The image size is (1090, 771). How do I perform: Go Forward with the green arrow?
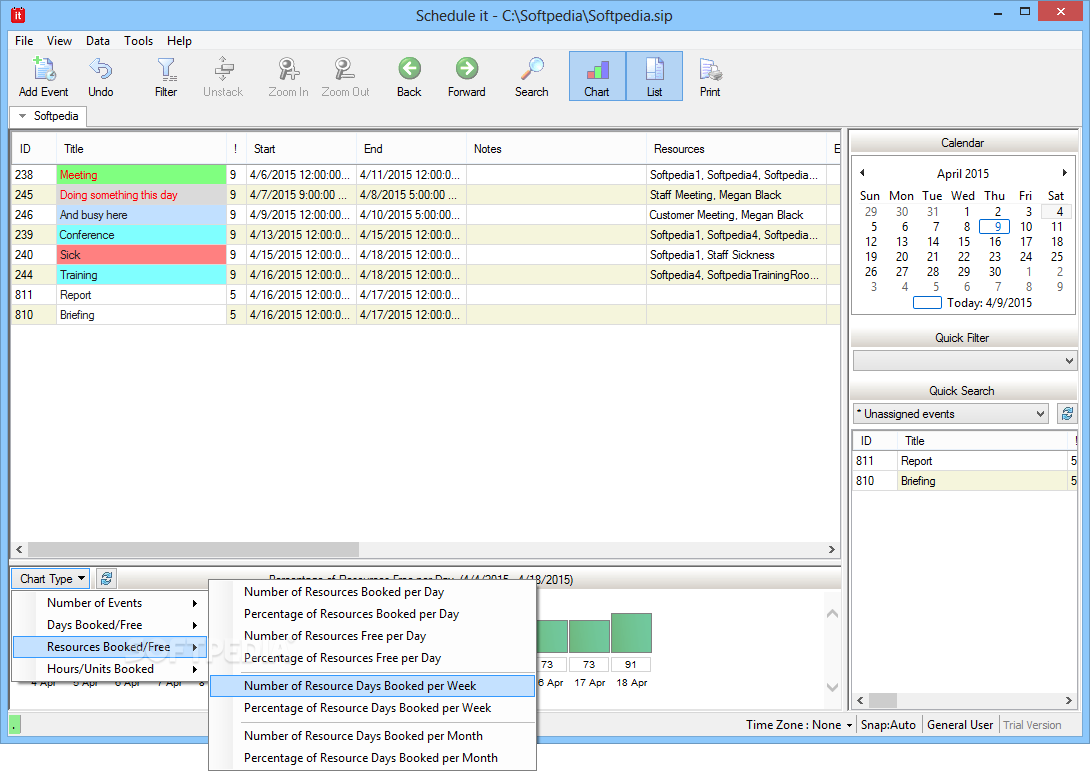point(466,76)
